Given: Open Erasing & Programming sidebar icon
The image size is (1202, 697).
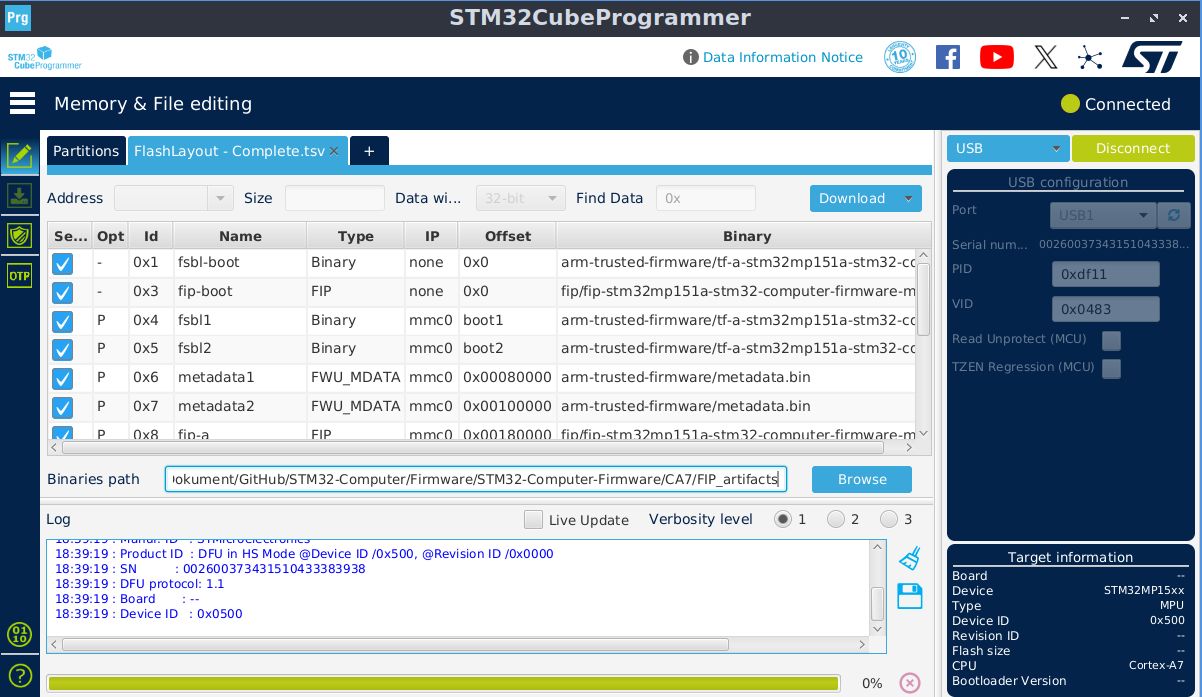Looking at the screenshot, I should [x=19, y=196].
